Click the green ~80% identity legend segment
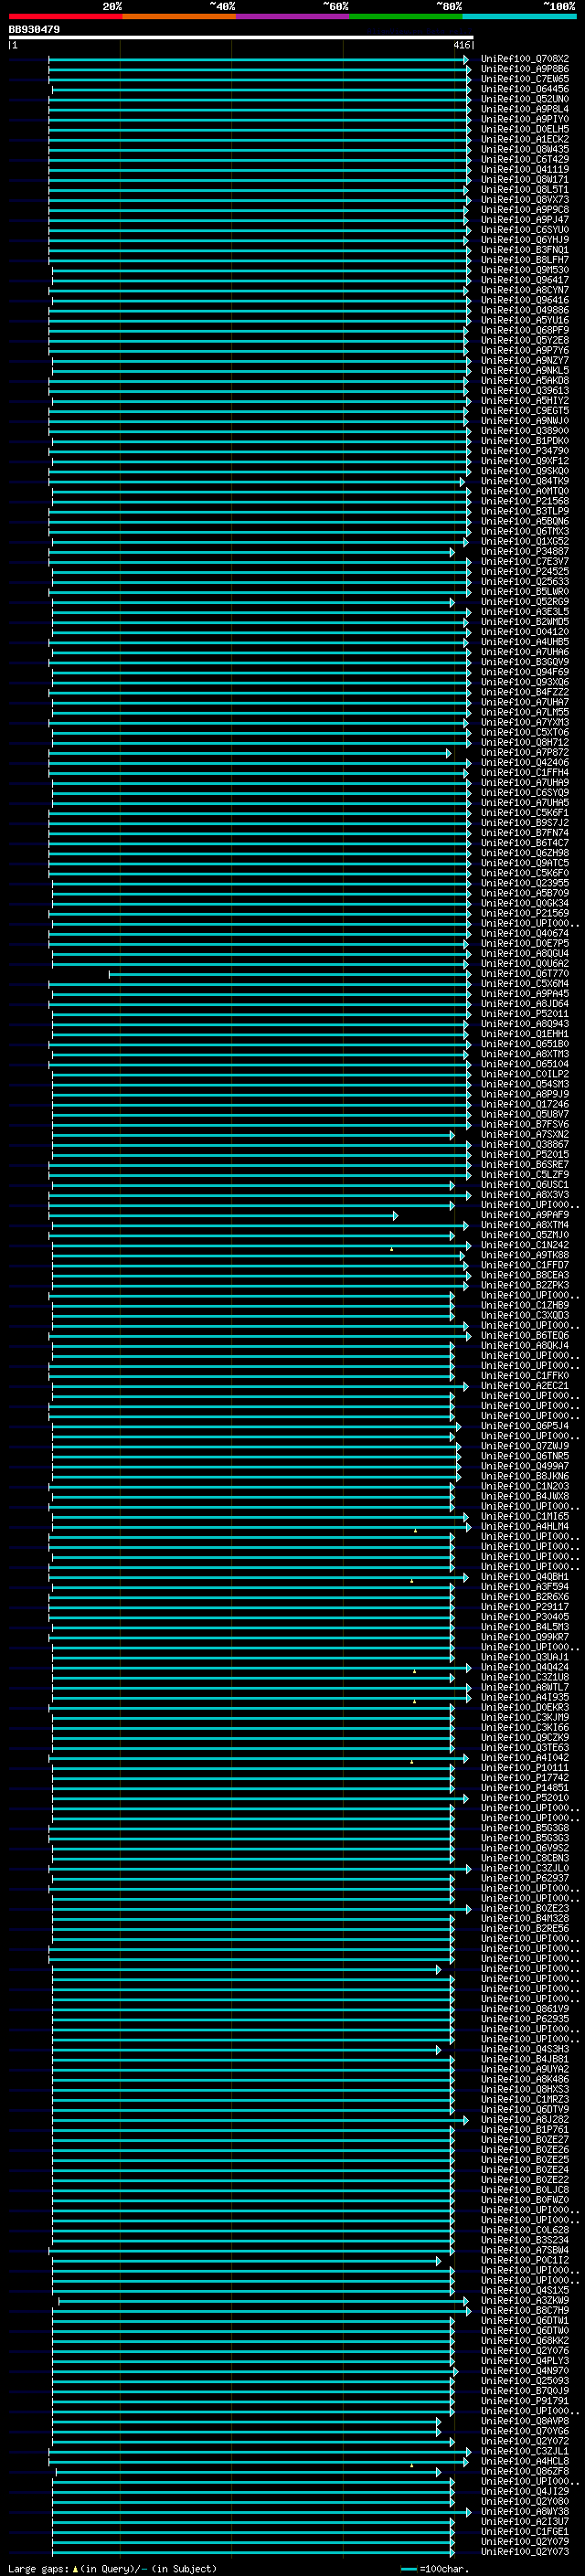The height and width of the screenshot is (2576, 585). (x=406, y=16)
